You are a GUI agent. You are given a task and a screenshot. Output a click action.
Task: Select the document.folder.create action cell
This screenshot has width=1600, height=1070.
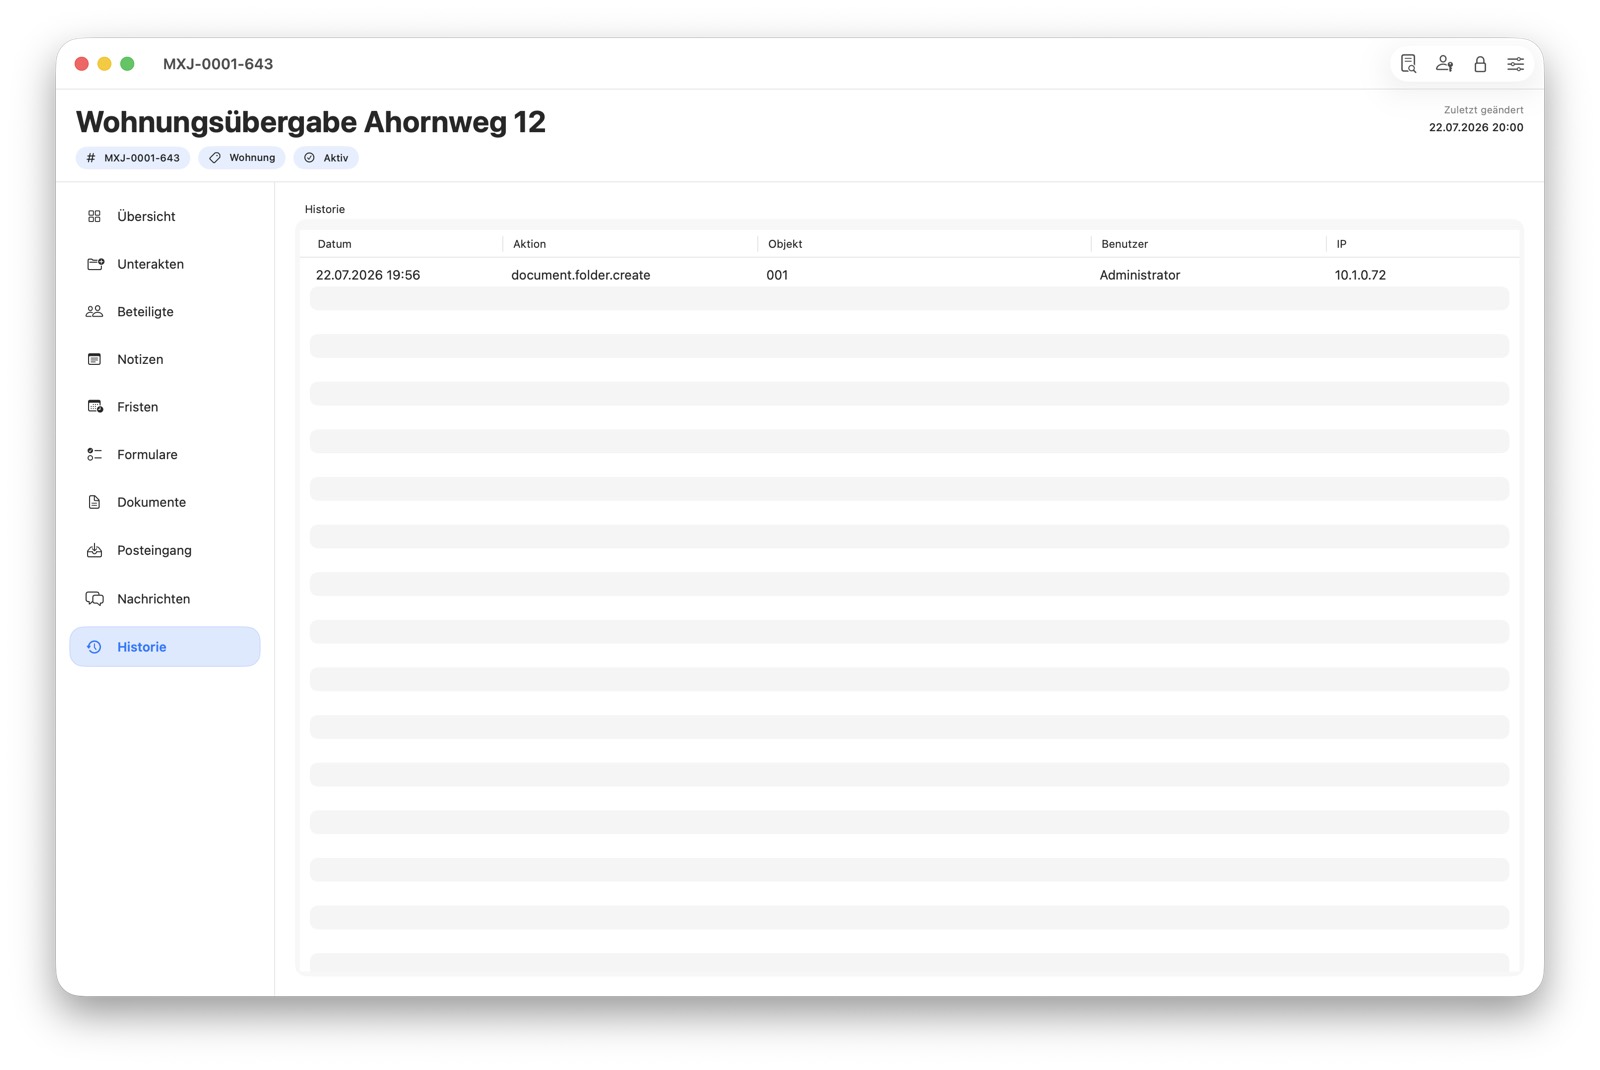[x=581, y=275]
